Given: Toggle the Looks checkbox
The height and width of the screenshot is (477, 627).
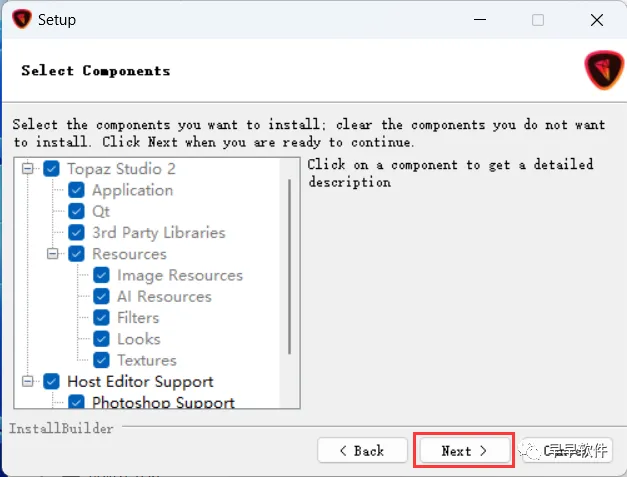Looking at the screenshot, I should [x=101, y=339].
